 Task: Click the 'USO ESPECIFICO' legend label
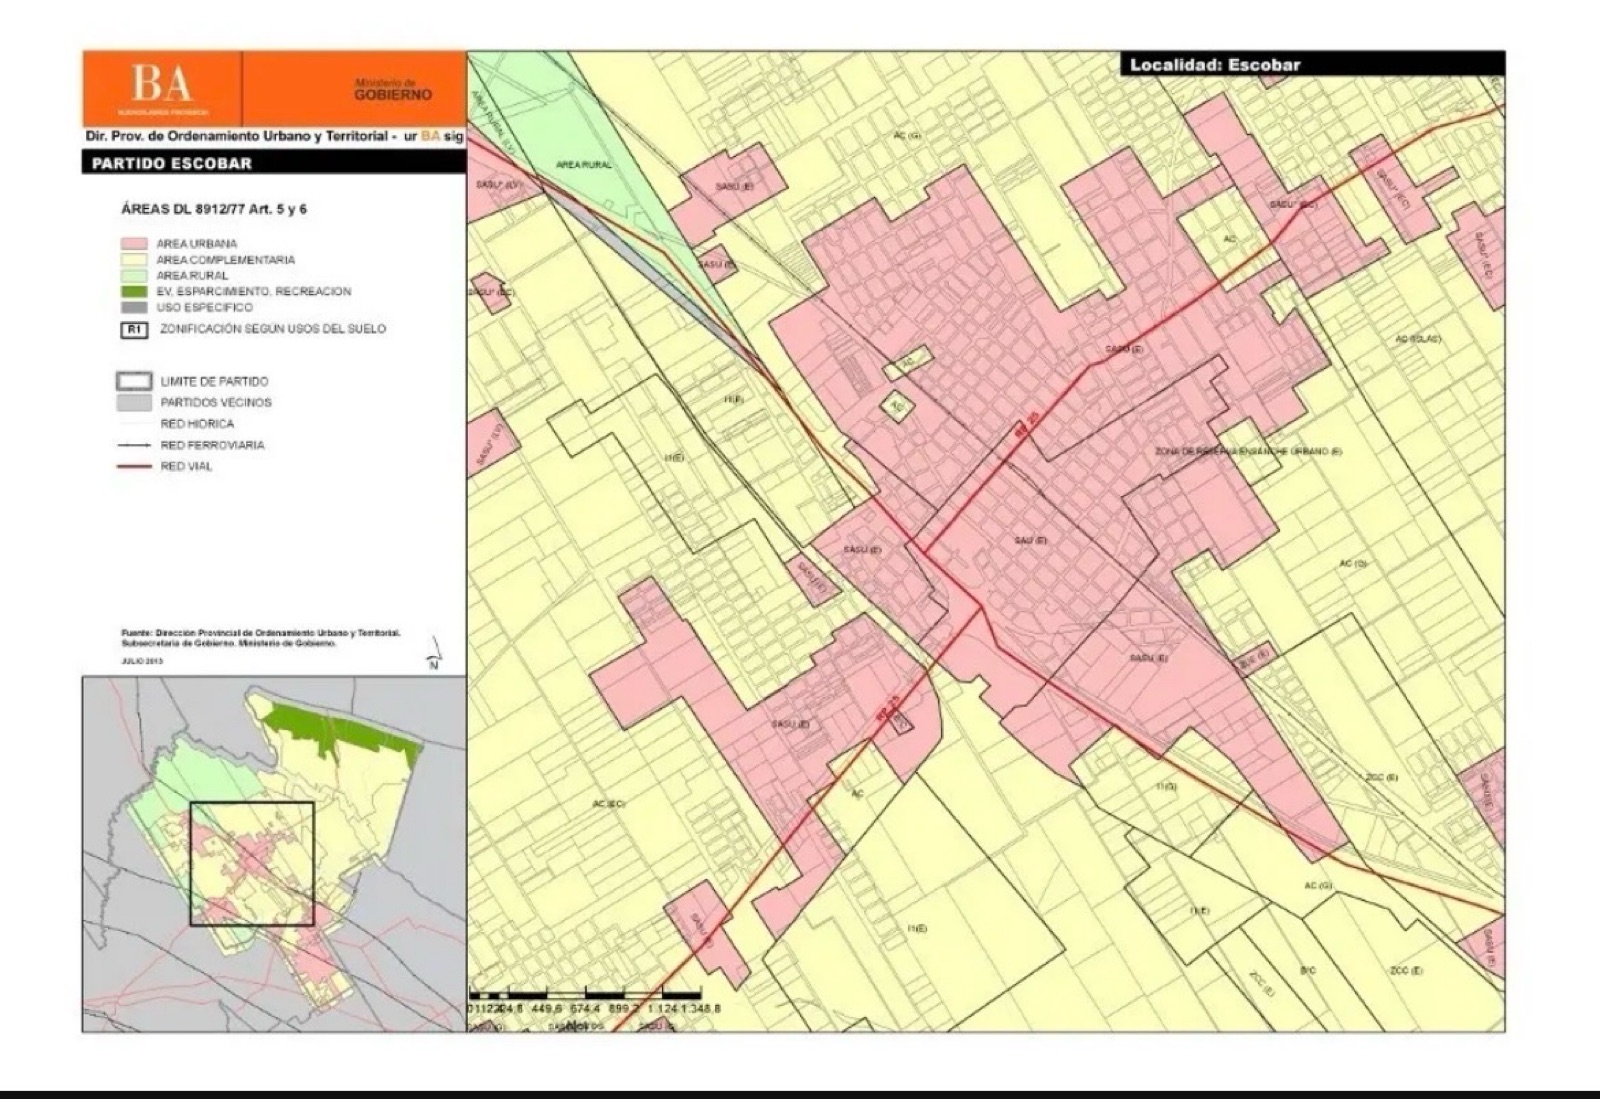point(204,307)
